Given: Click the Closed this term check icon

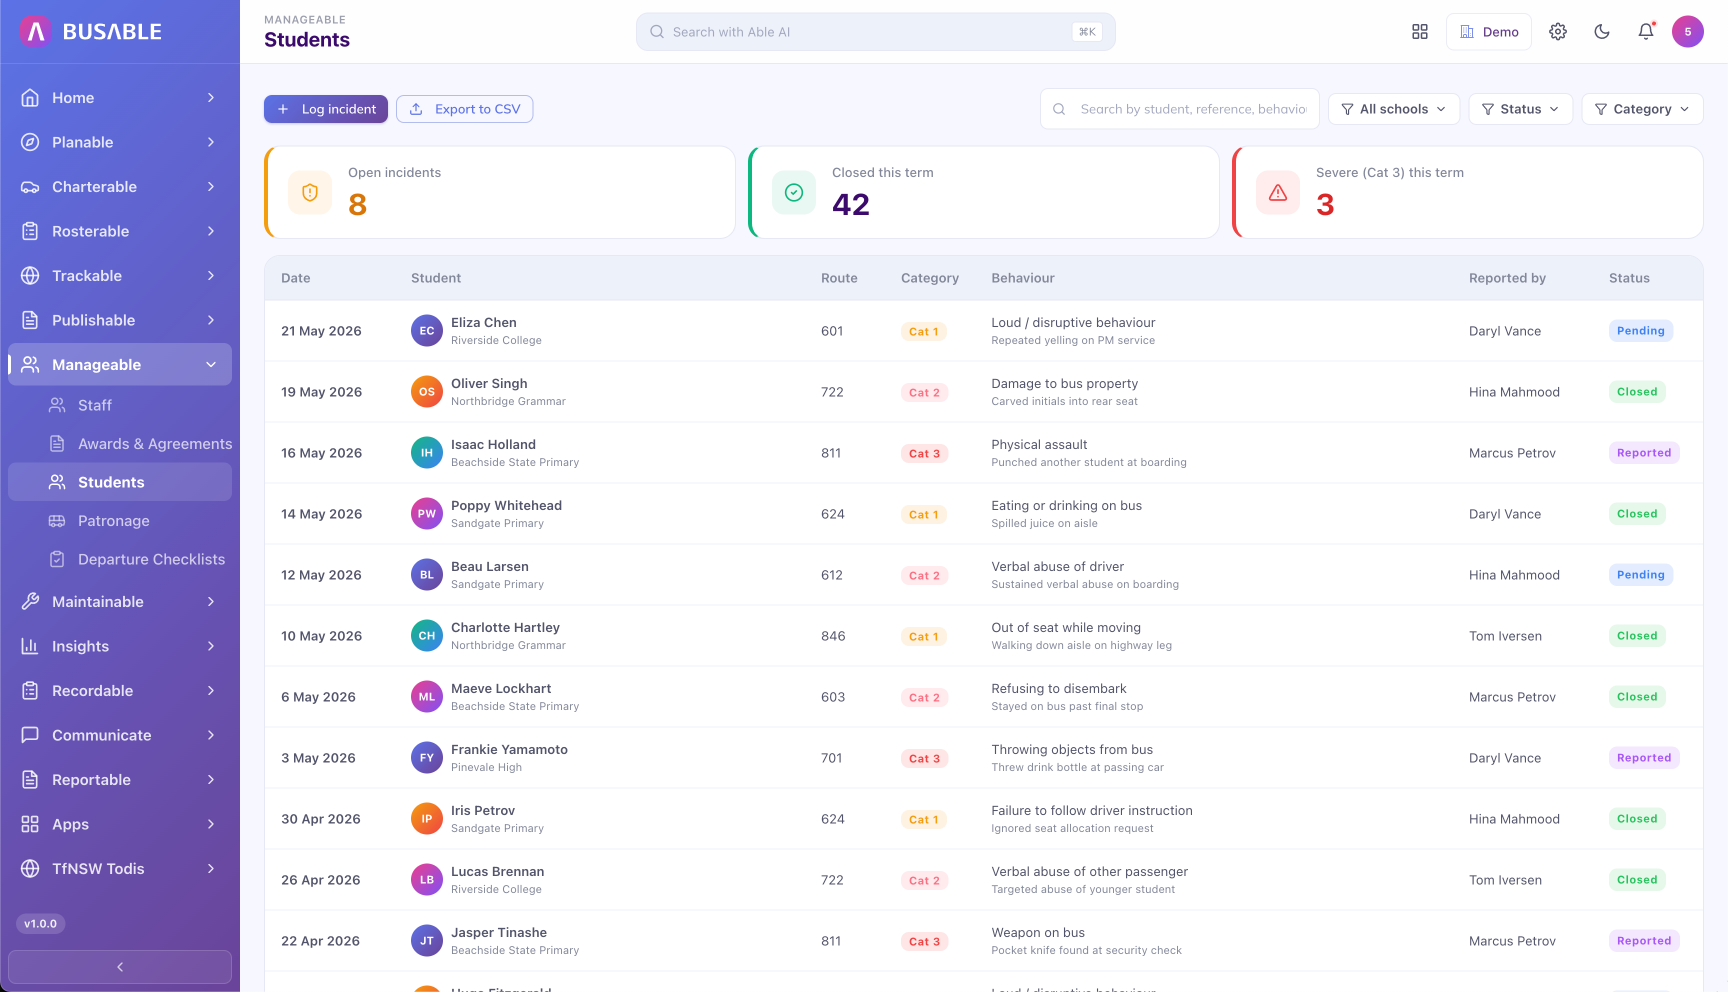Looking at the screenshot, I should 794,193.
